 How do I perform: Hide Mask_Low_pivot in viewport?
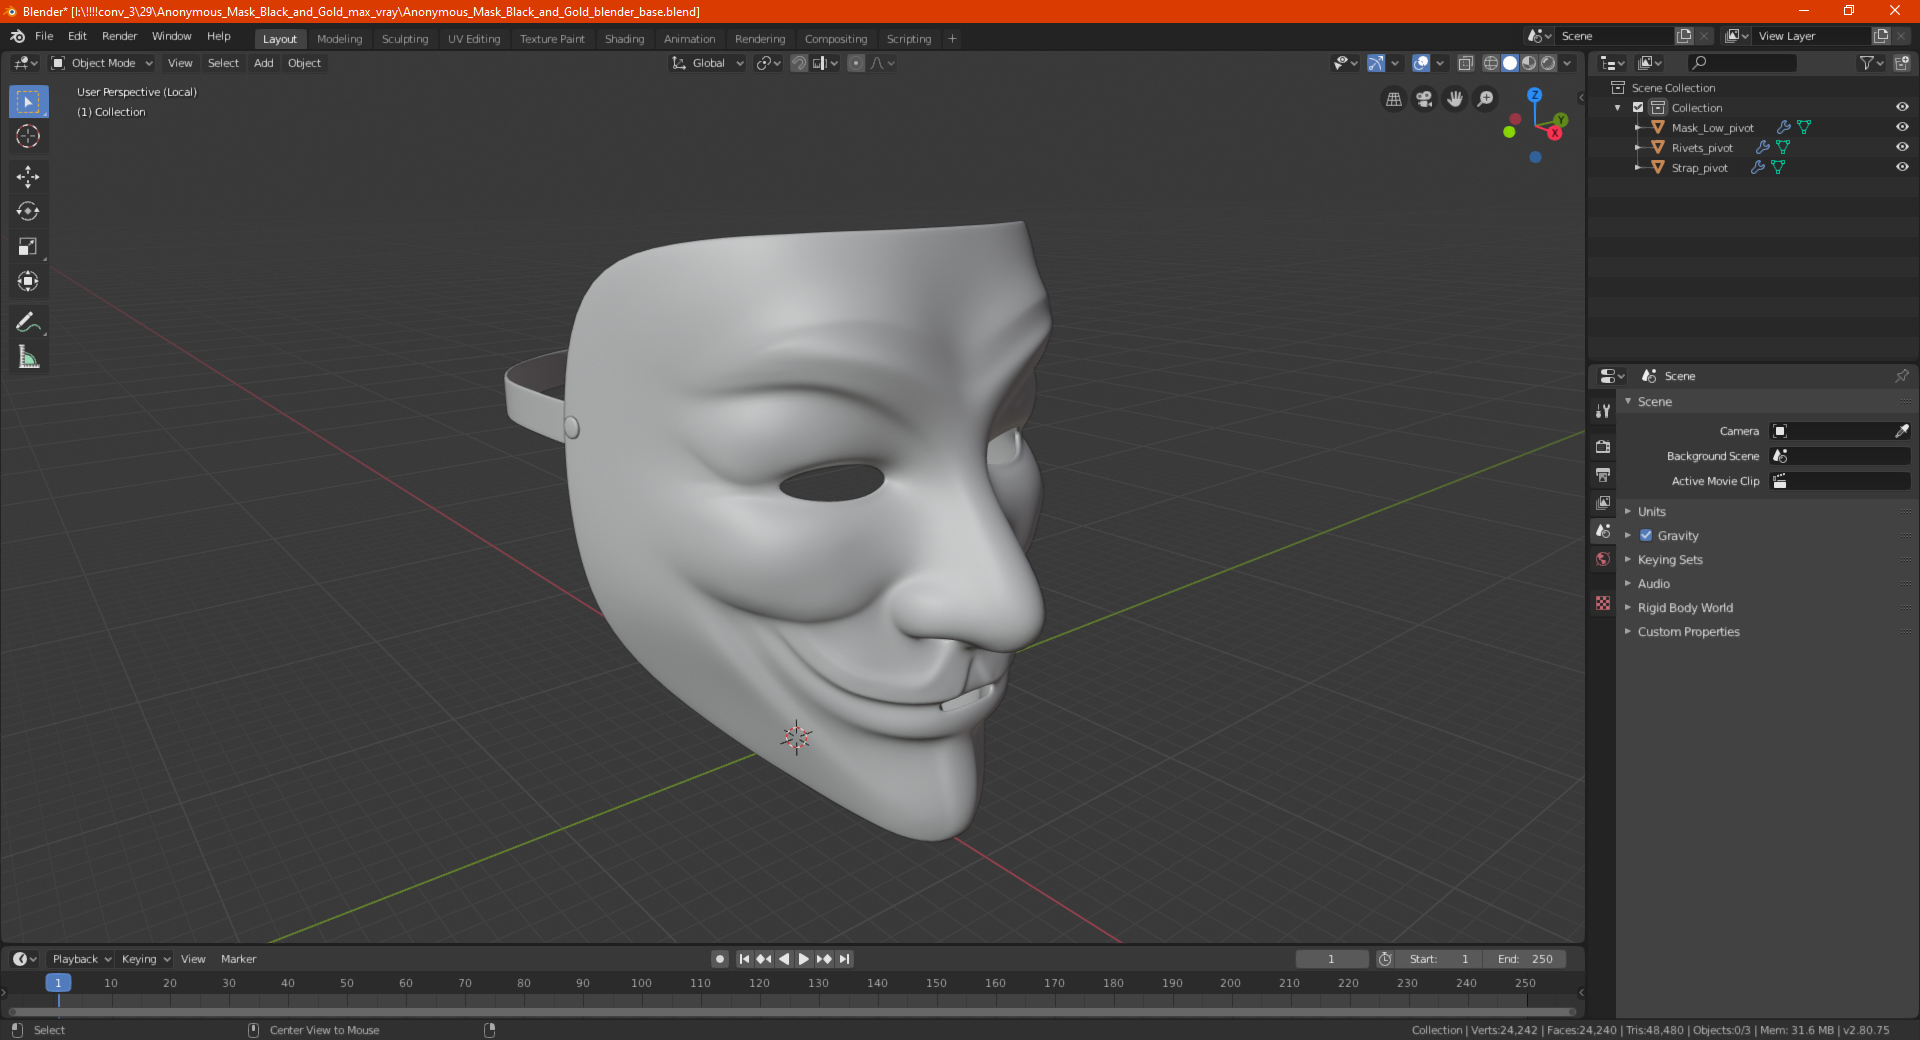[x=1902, y=127]
